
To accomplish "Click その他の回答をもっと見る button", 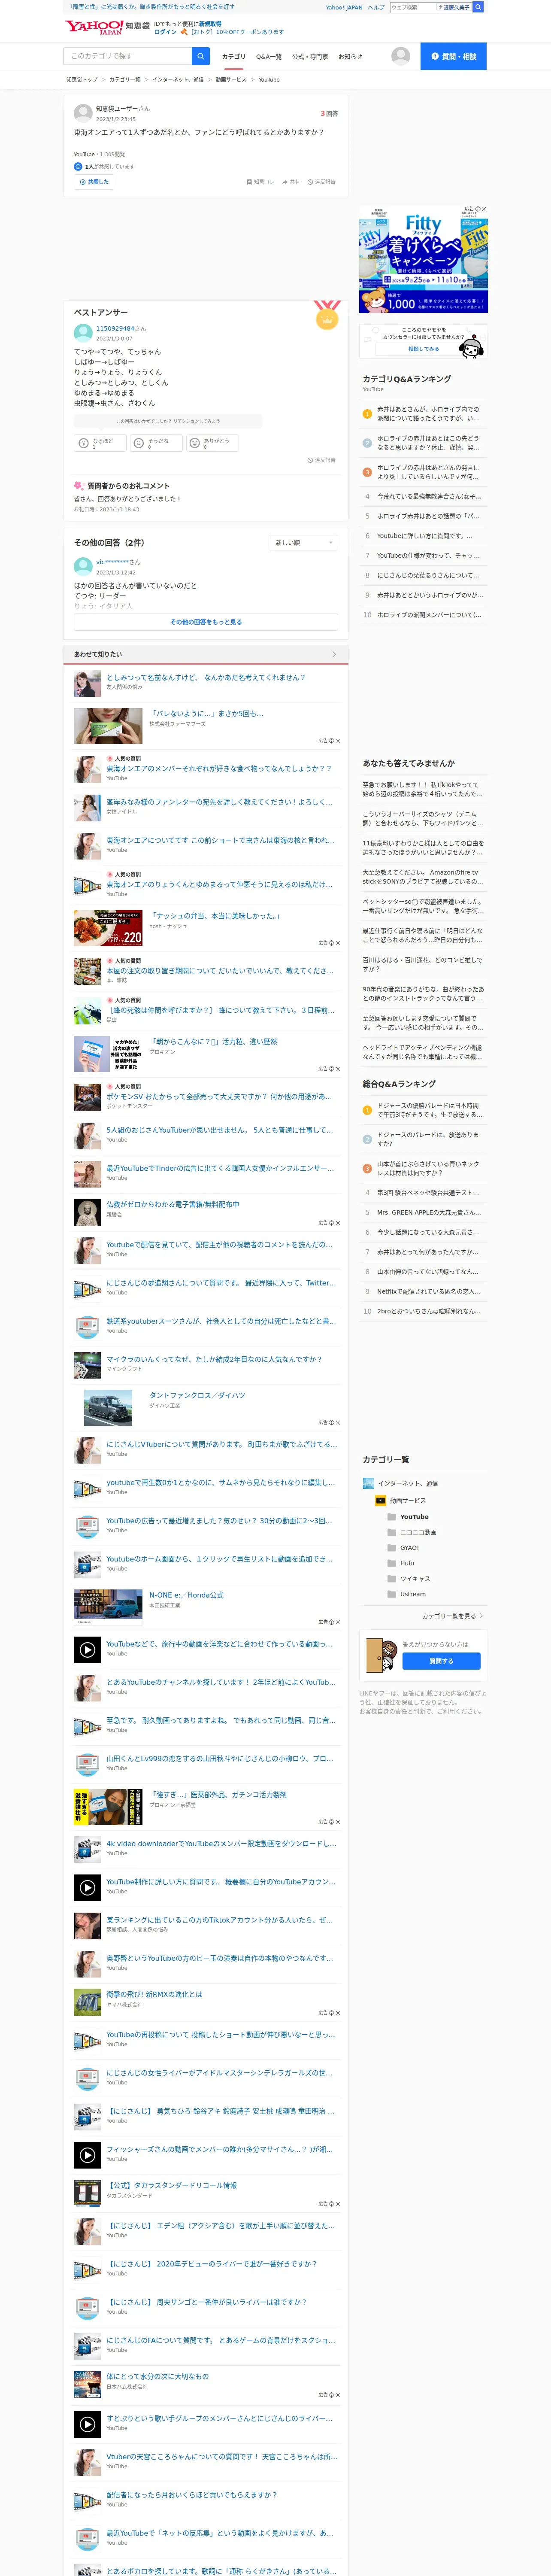I will click(206, 622).
